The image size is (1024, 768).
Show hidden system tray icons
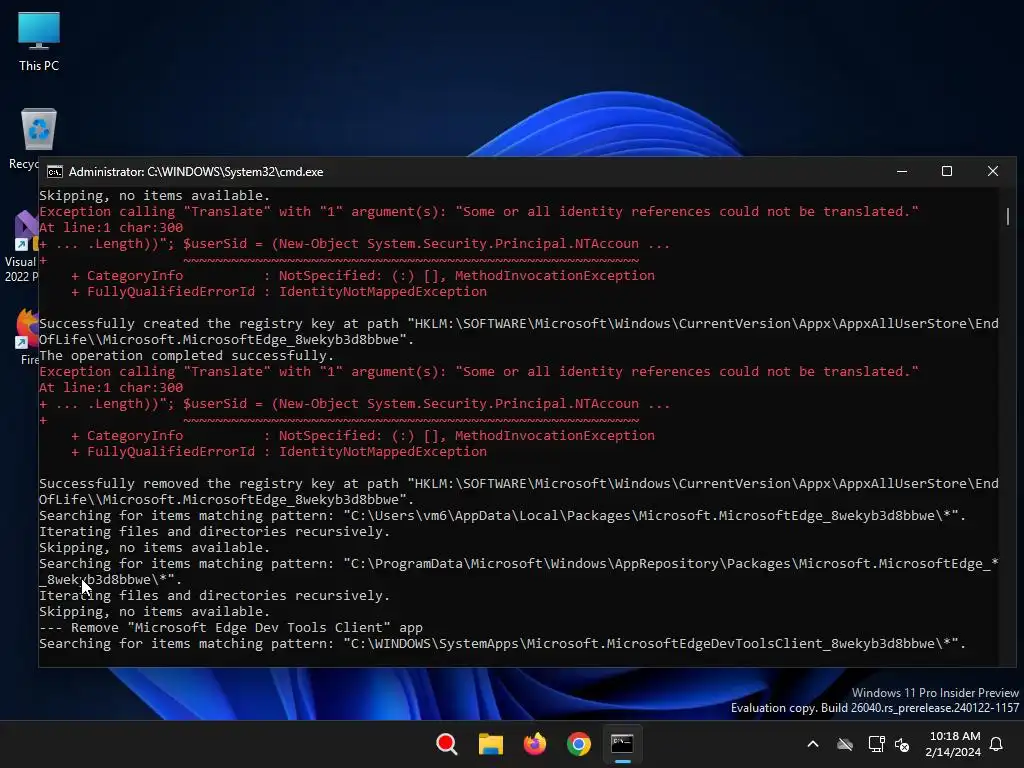(x=813, y=744)
